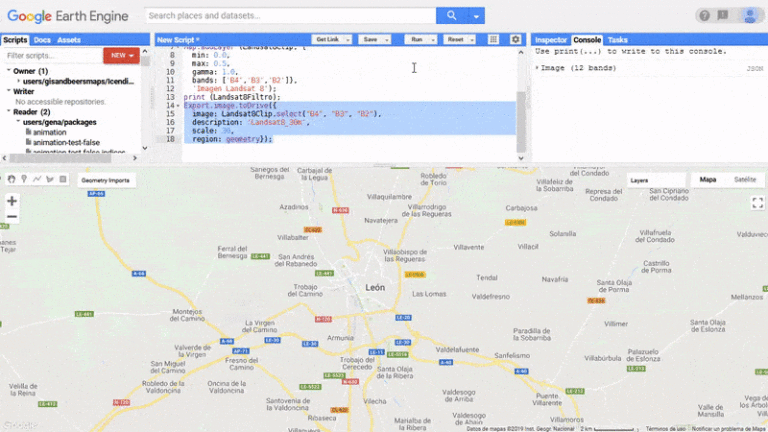
Task: Open the Save dropdown arrow
Action: 387,40
